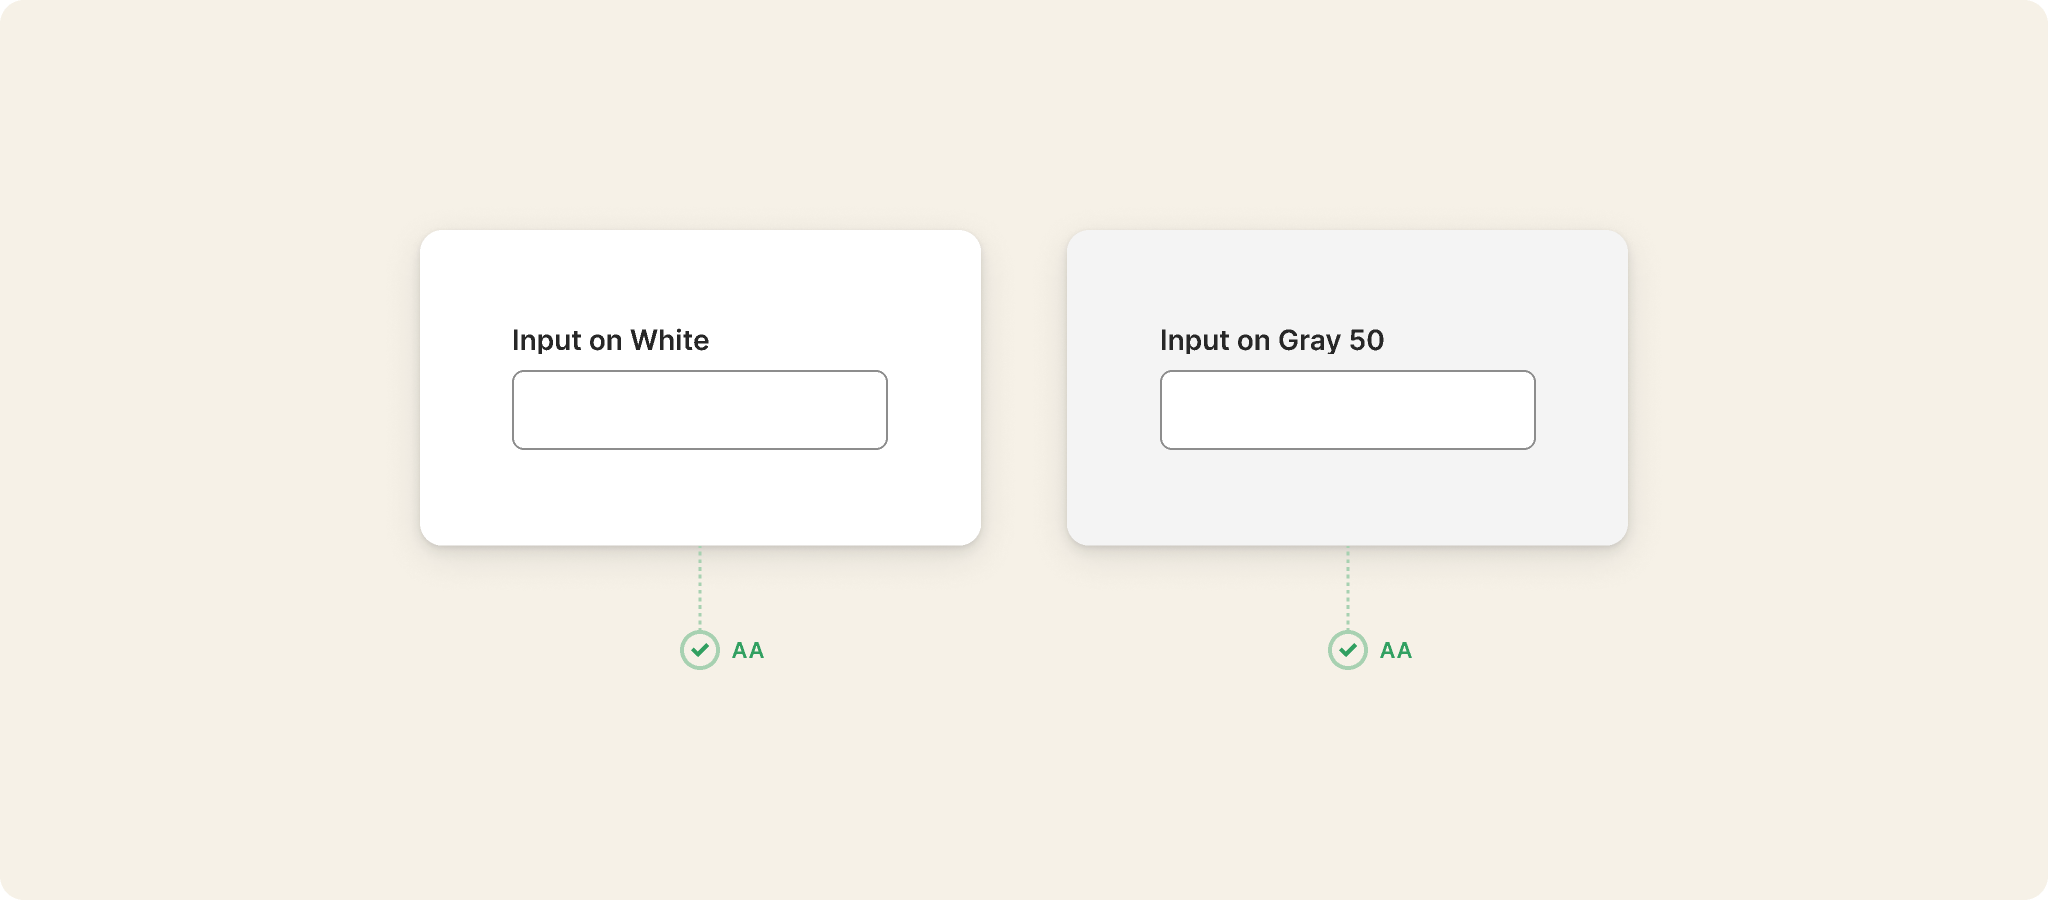Select the AA rating text under the white card
The width and height of the screenshot is (2048, 900).
point(748,650)
